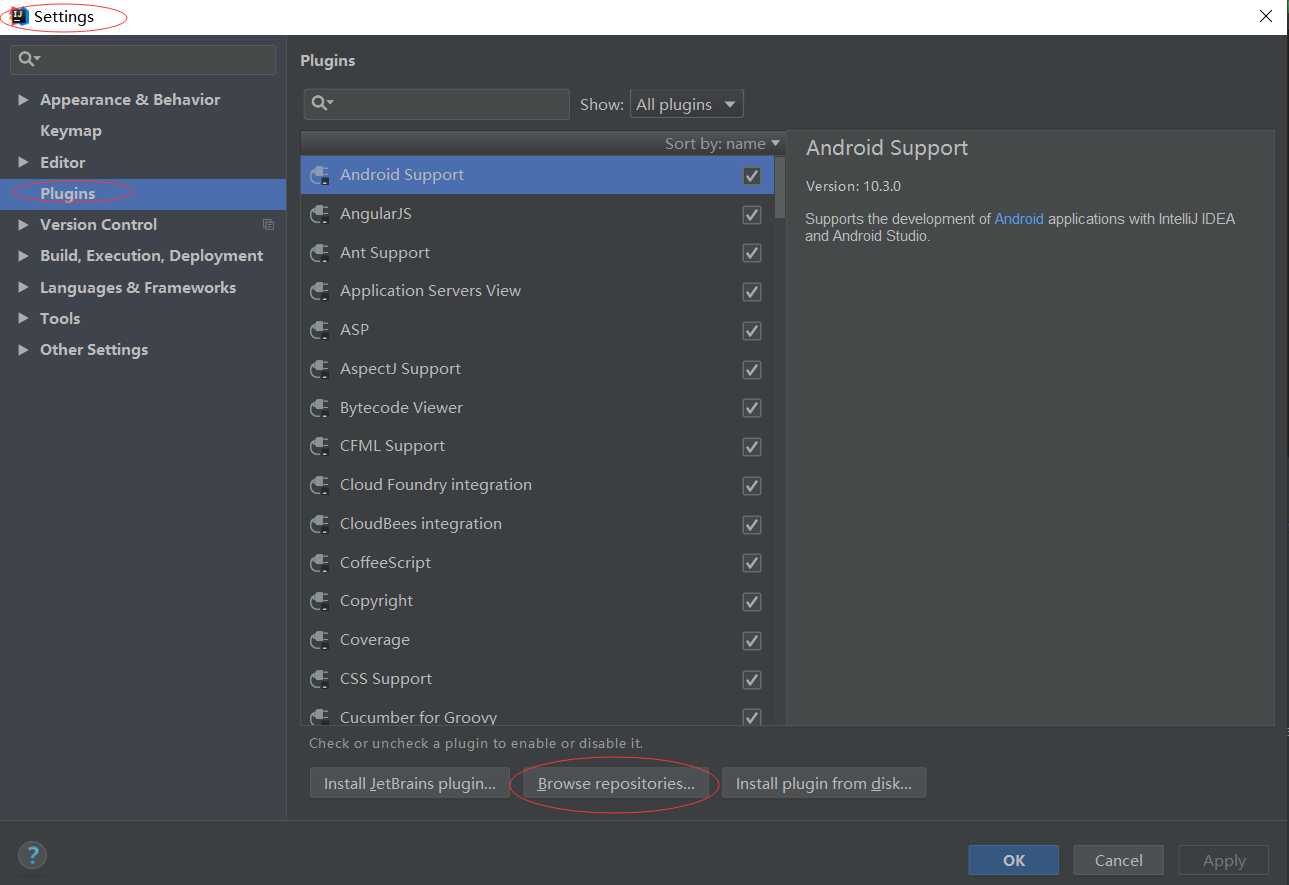Select the Copyright plugin name
1289x885 pixels.
[376, 601]
